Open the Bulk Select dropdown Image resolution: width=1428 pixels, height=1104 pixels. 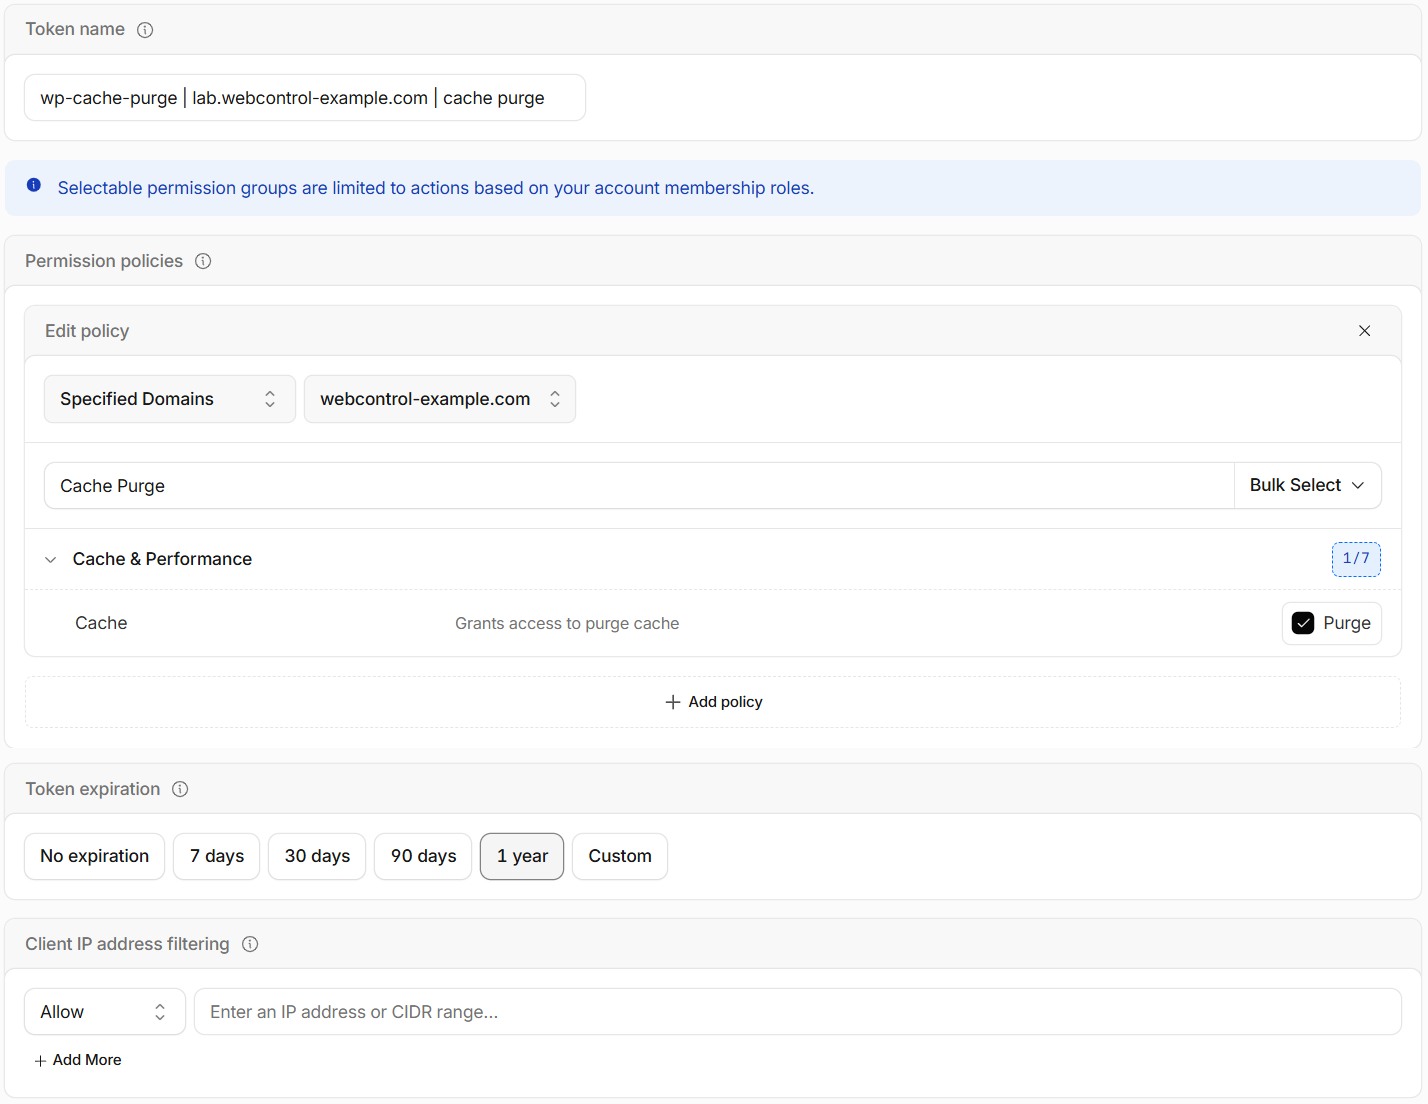[1307, 485]
